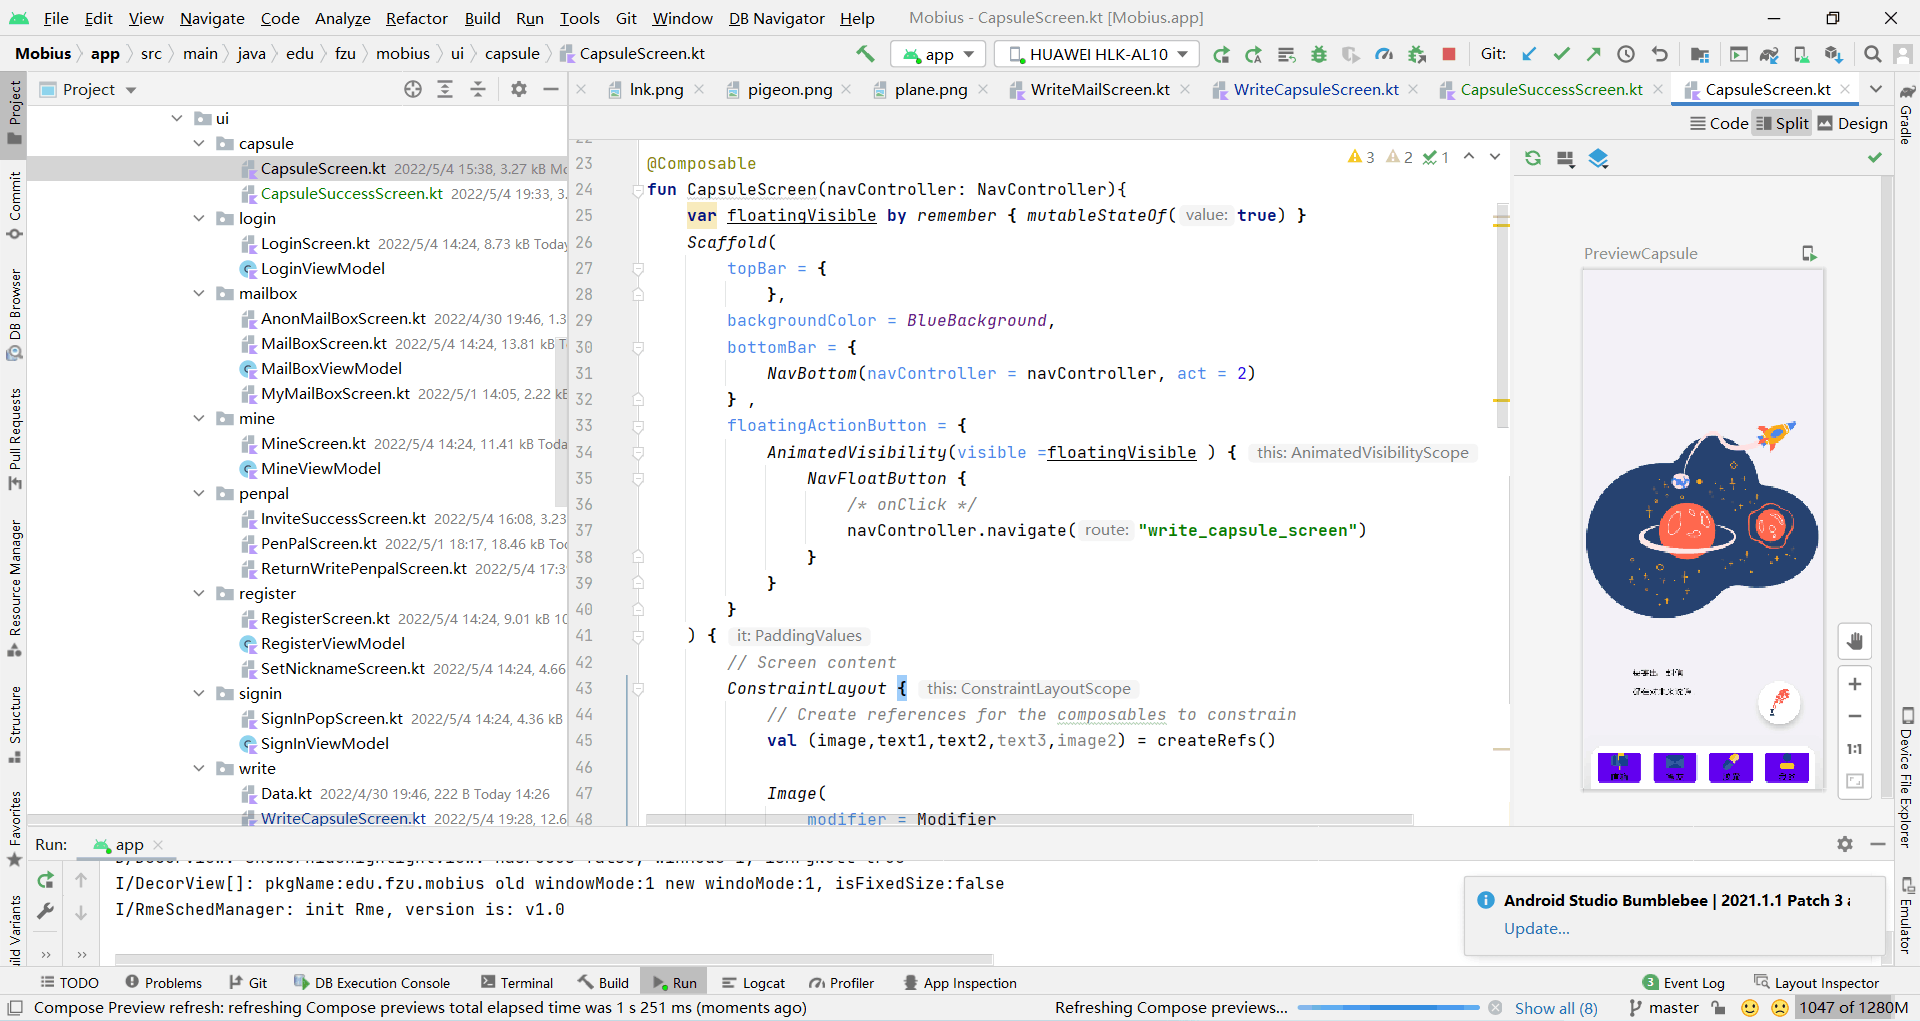
Task: Toggle the Gradle side panel
Action: [1906, 115]
